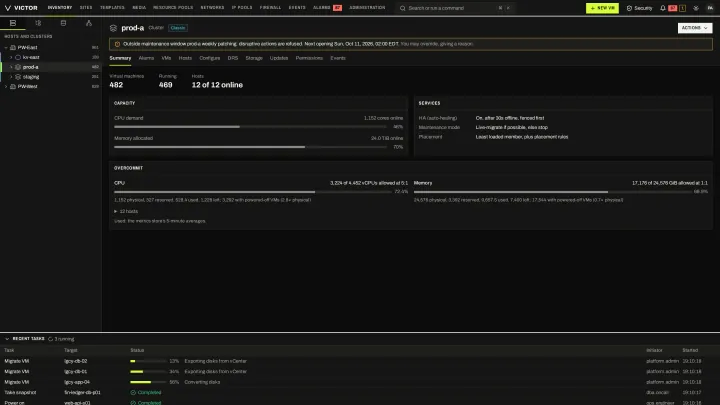Click the Converting disks status text
Screen dimensions: 720x405
click(x=202, y=382)
